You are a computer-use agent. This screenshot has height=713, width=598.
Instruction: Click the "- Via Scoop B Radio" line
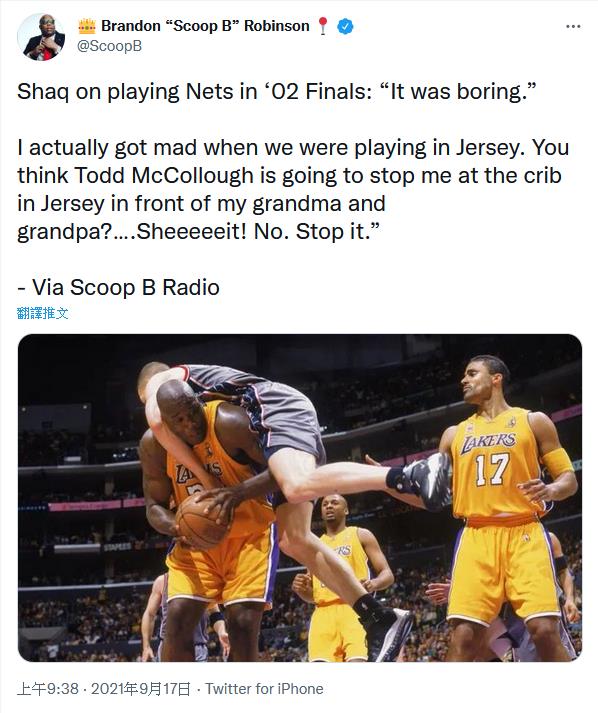[118, 287]
